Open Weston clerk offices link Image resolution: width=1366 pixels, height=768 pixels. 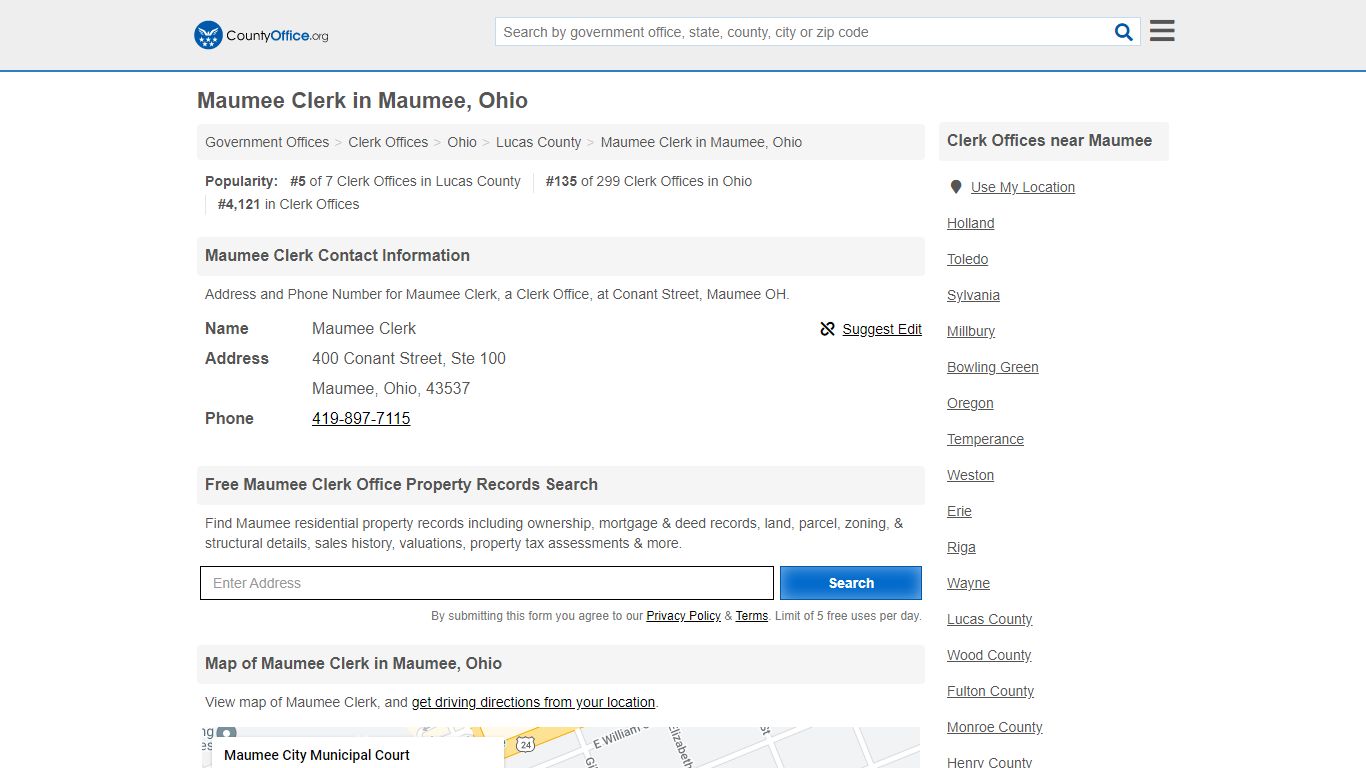pos(970,475)
